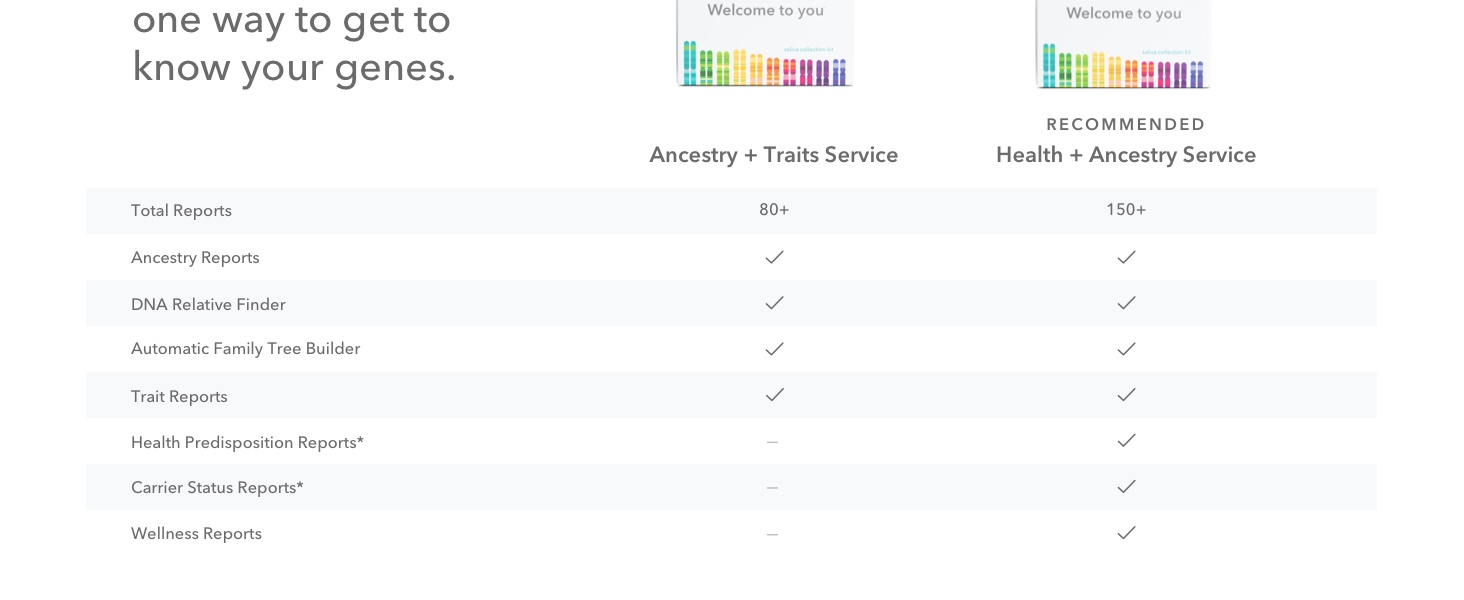Screen dimensions: 1464x600
Task: Click Trait Reports checkmark under Health + Ancestry
Action: 1126,395
